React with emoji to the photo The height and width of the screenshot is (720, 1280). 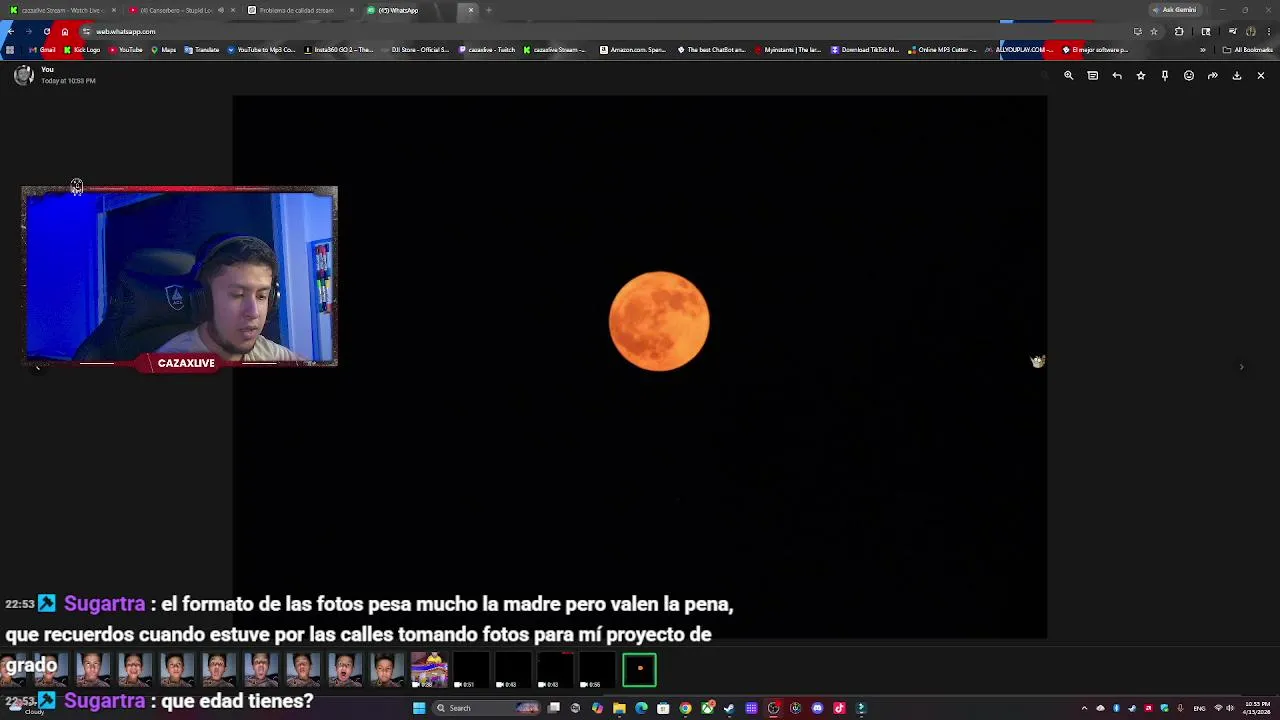point(1189,76)
